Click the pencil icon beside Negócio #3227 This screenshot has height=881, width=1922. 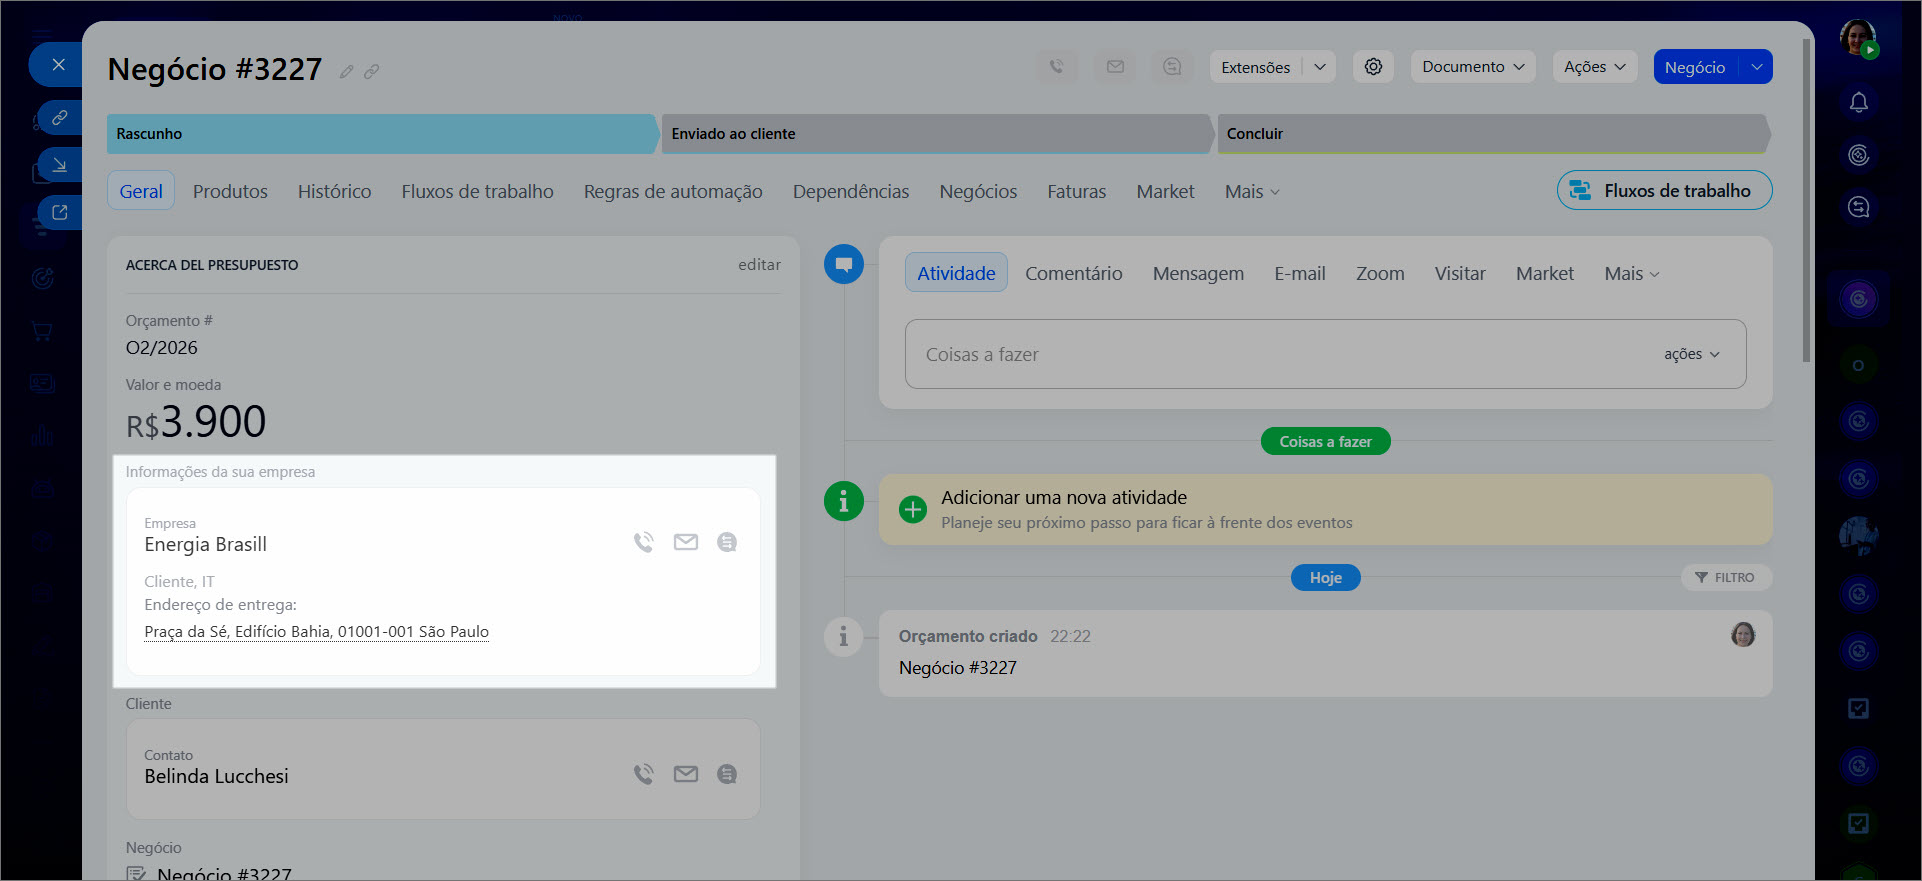pos(346,72)
